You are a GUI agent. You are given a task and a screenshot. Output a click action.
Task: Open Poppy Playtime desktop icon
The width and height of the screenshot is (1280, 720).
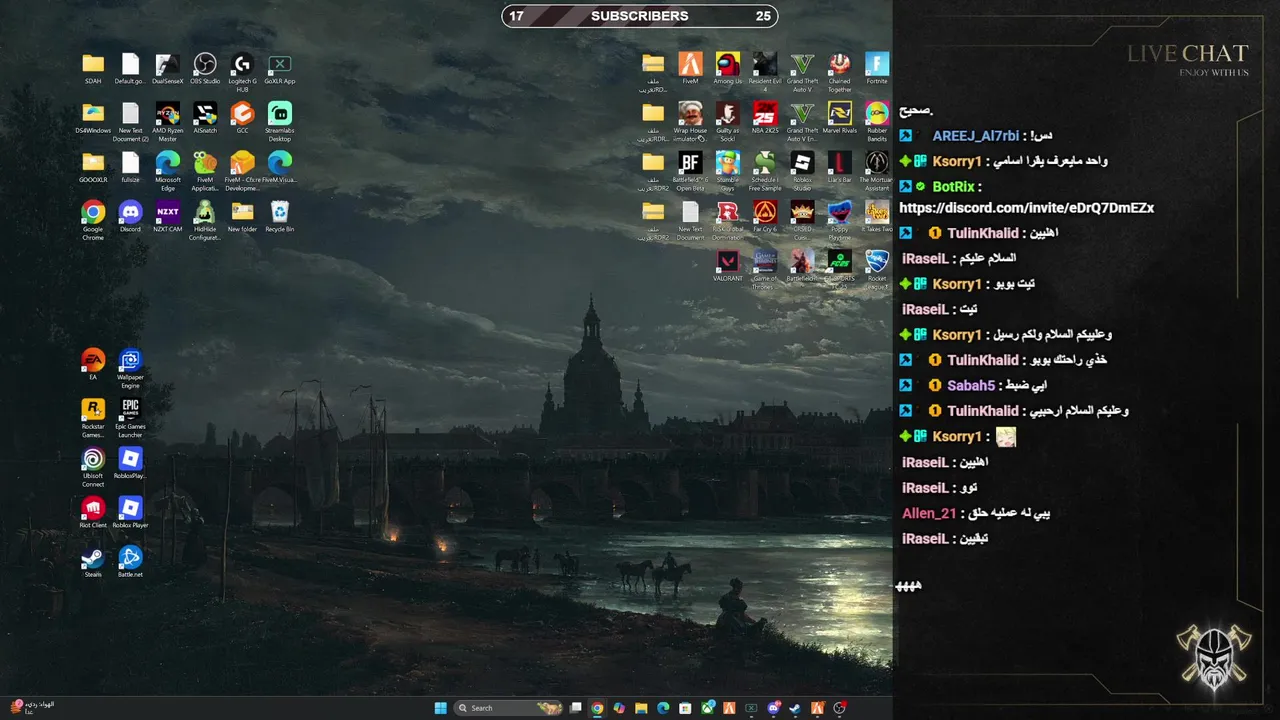840,219
